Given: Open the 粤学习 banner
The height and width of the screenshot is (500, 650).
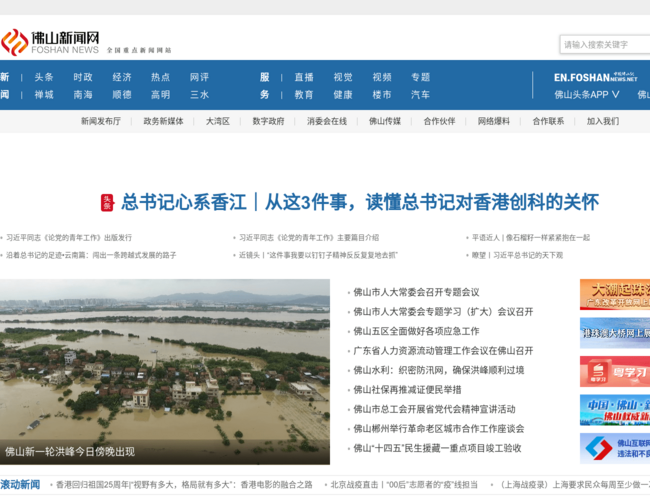Looking at the screenshot, I should click(614, 372).
